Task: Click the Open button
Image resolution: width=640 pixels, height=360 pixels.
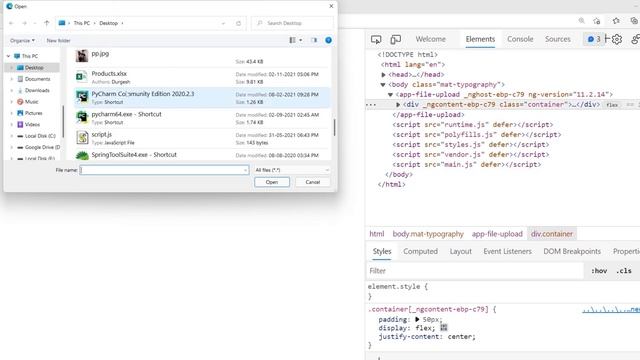Action: (x=272, y=182)
